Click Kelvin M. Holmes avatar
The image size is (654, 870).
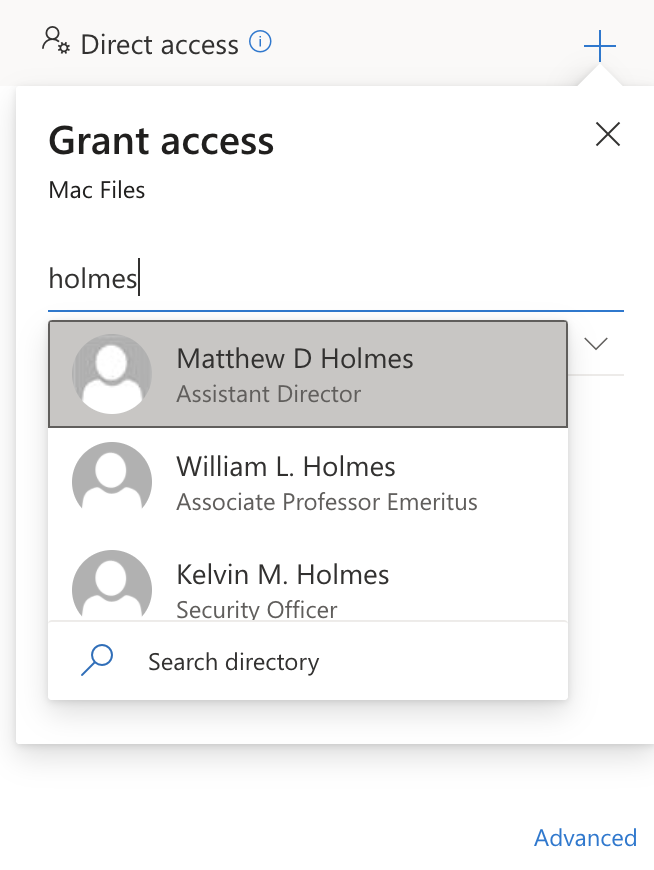(112, 585)
